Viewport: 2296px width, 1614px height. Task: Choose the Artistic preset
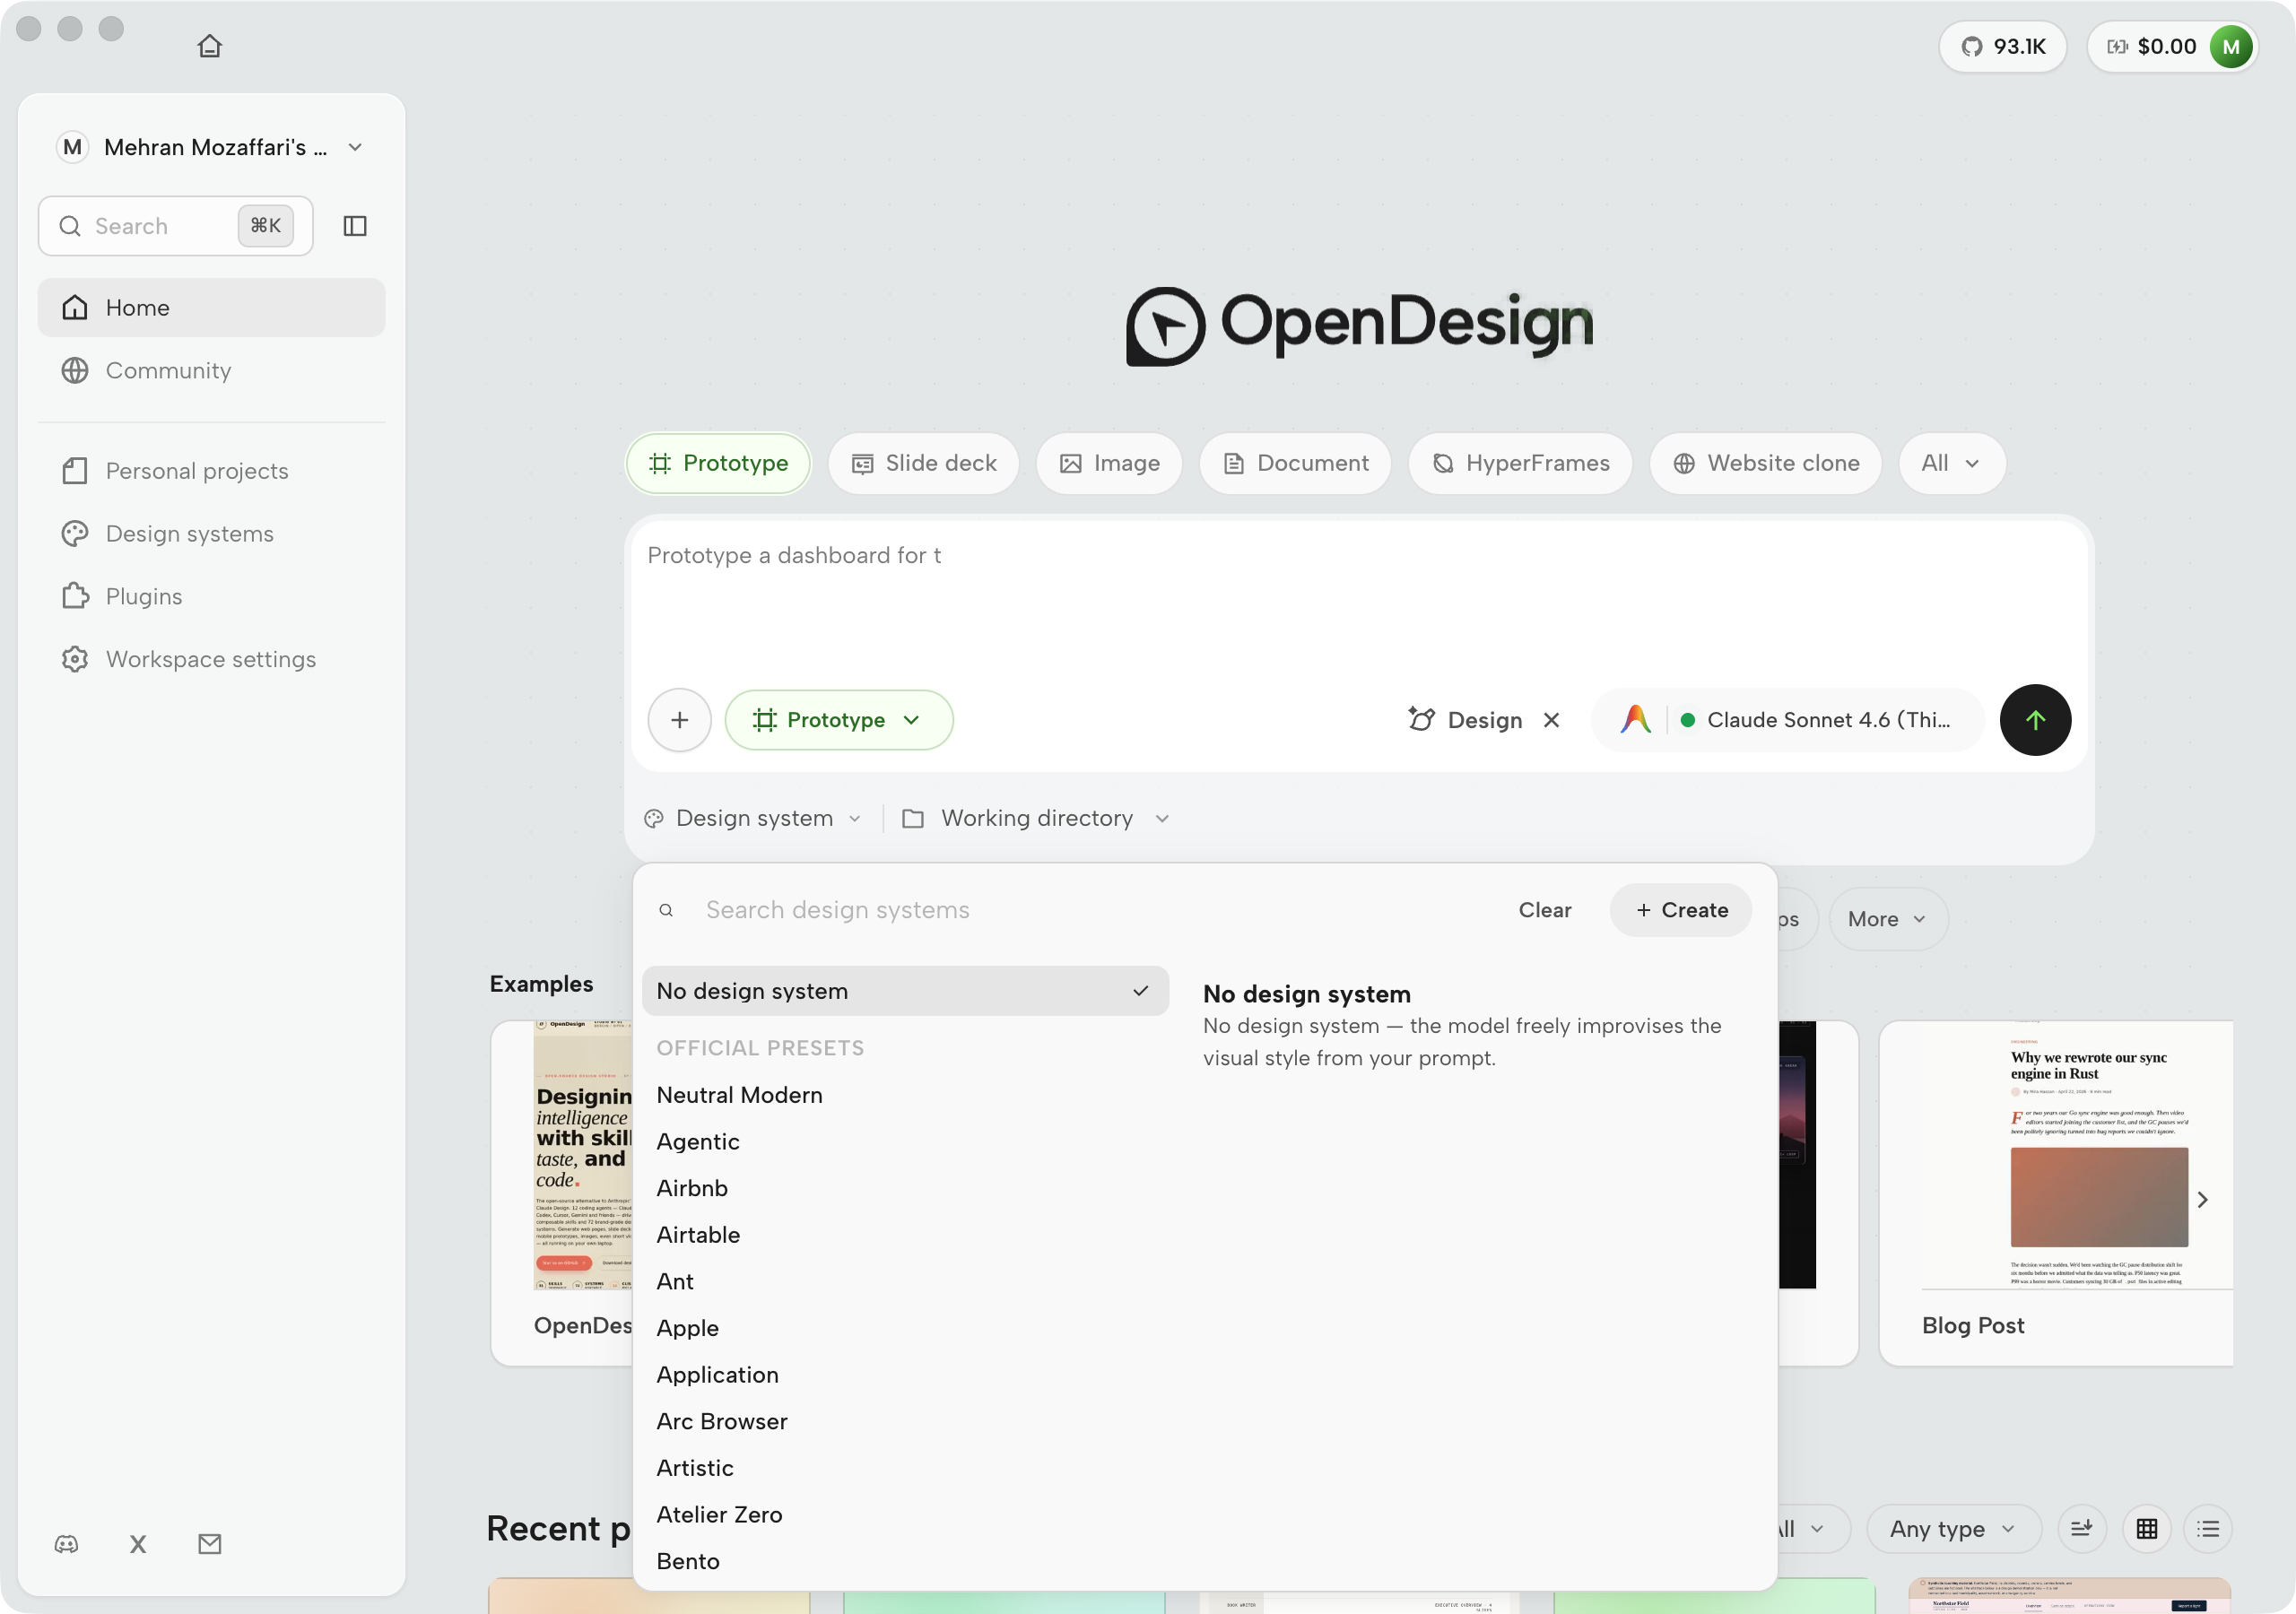click(x=905, y=1468)
